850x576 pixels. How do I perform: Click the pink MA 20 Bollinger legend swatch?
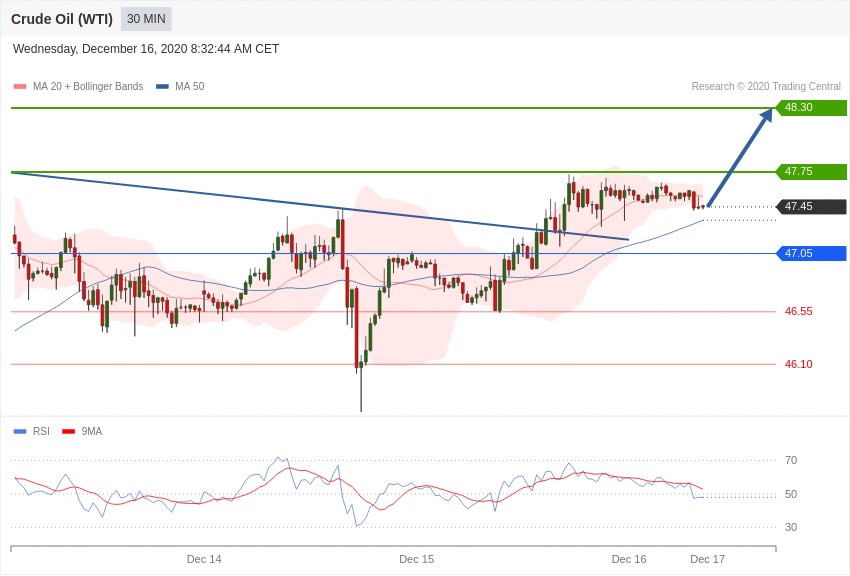[20, 87]
